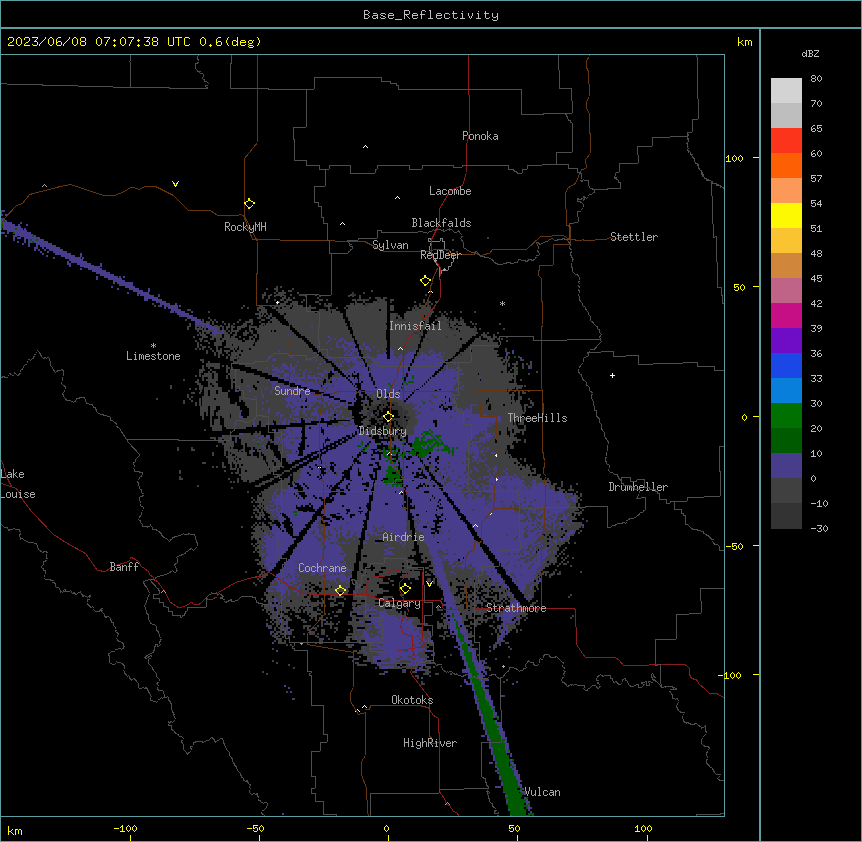
Task: Select the yellow diamond marker south of RedDeer
Action: click(426, 281)
